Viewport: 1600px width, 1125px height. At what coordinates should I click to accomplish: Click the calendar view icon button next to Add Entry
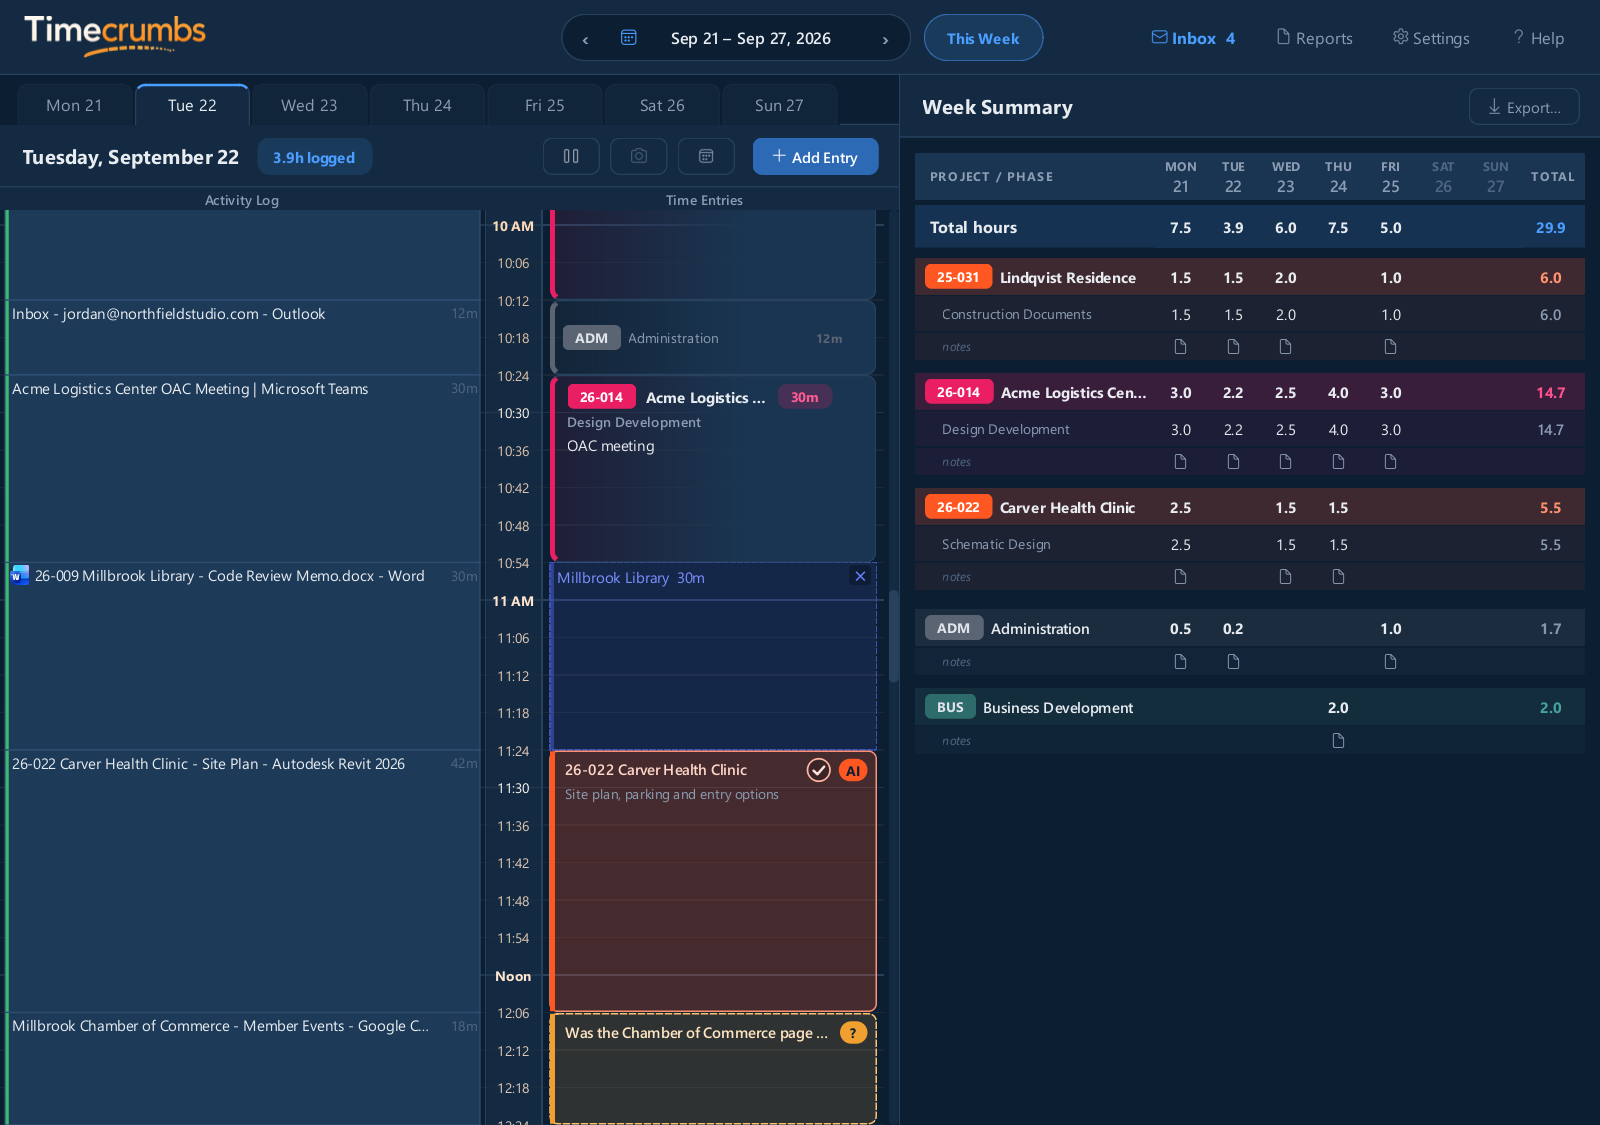[x=706, y=157]
